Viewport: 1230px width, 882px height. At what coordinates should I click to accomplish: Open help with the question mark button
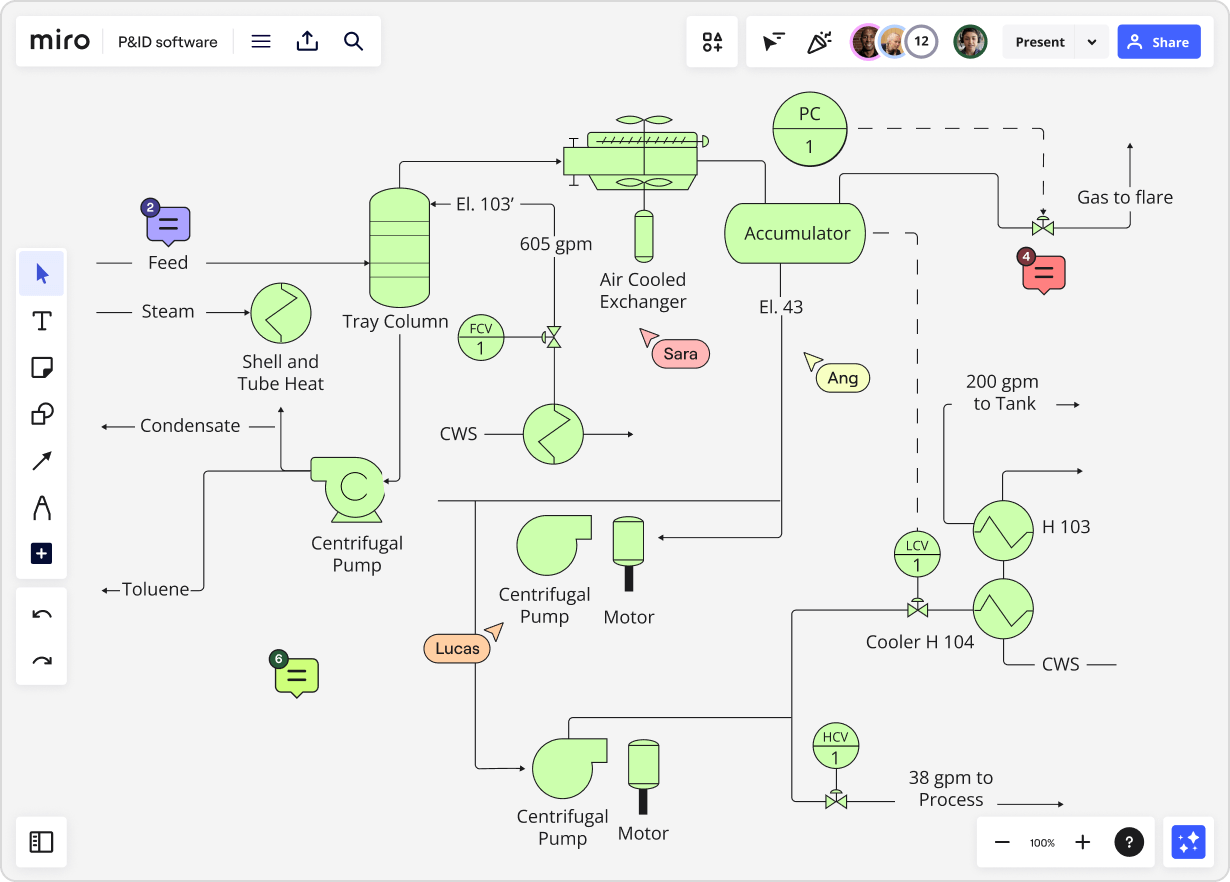click(1128, 842)
